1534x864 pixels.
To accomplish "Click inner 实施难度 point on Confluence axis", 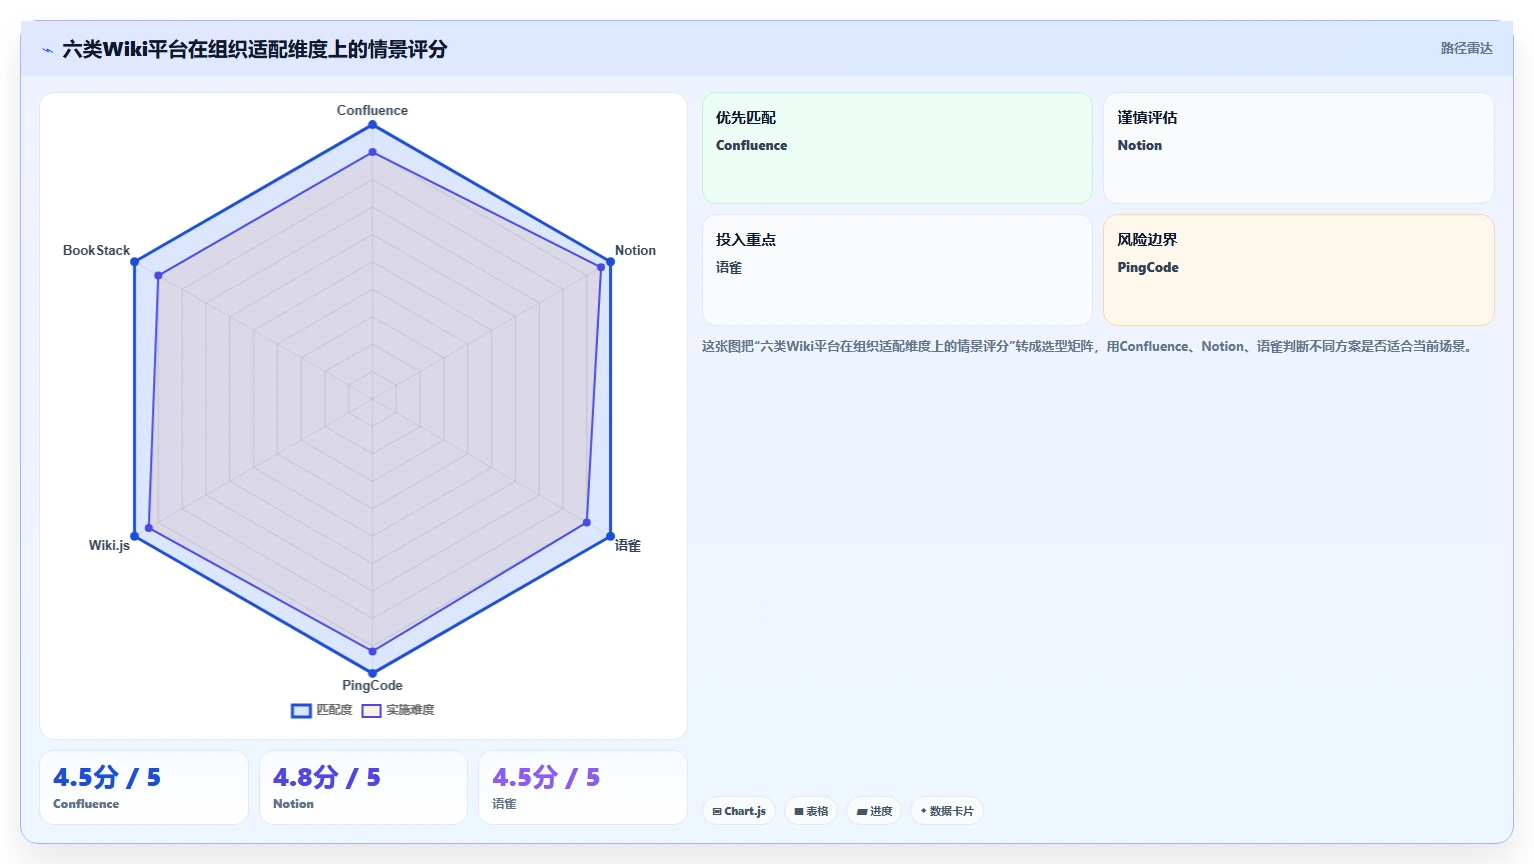I will pos(372,152).
